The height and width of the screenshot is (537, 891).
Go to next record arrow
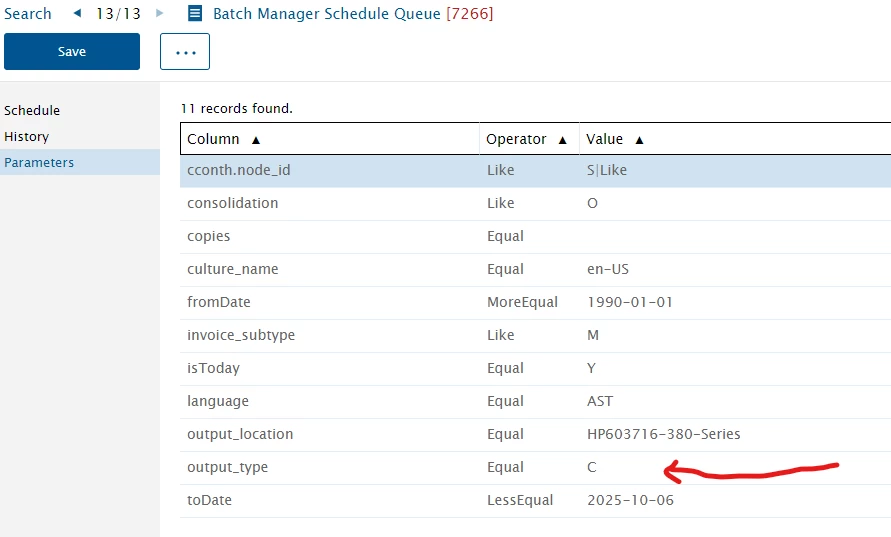[160, 13]
